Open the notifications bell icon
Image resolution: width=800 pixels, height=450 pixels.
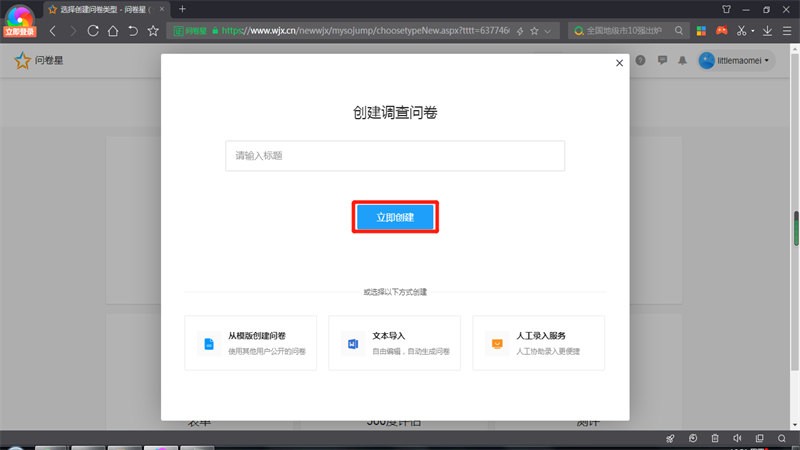click(683, 60)
